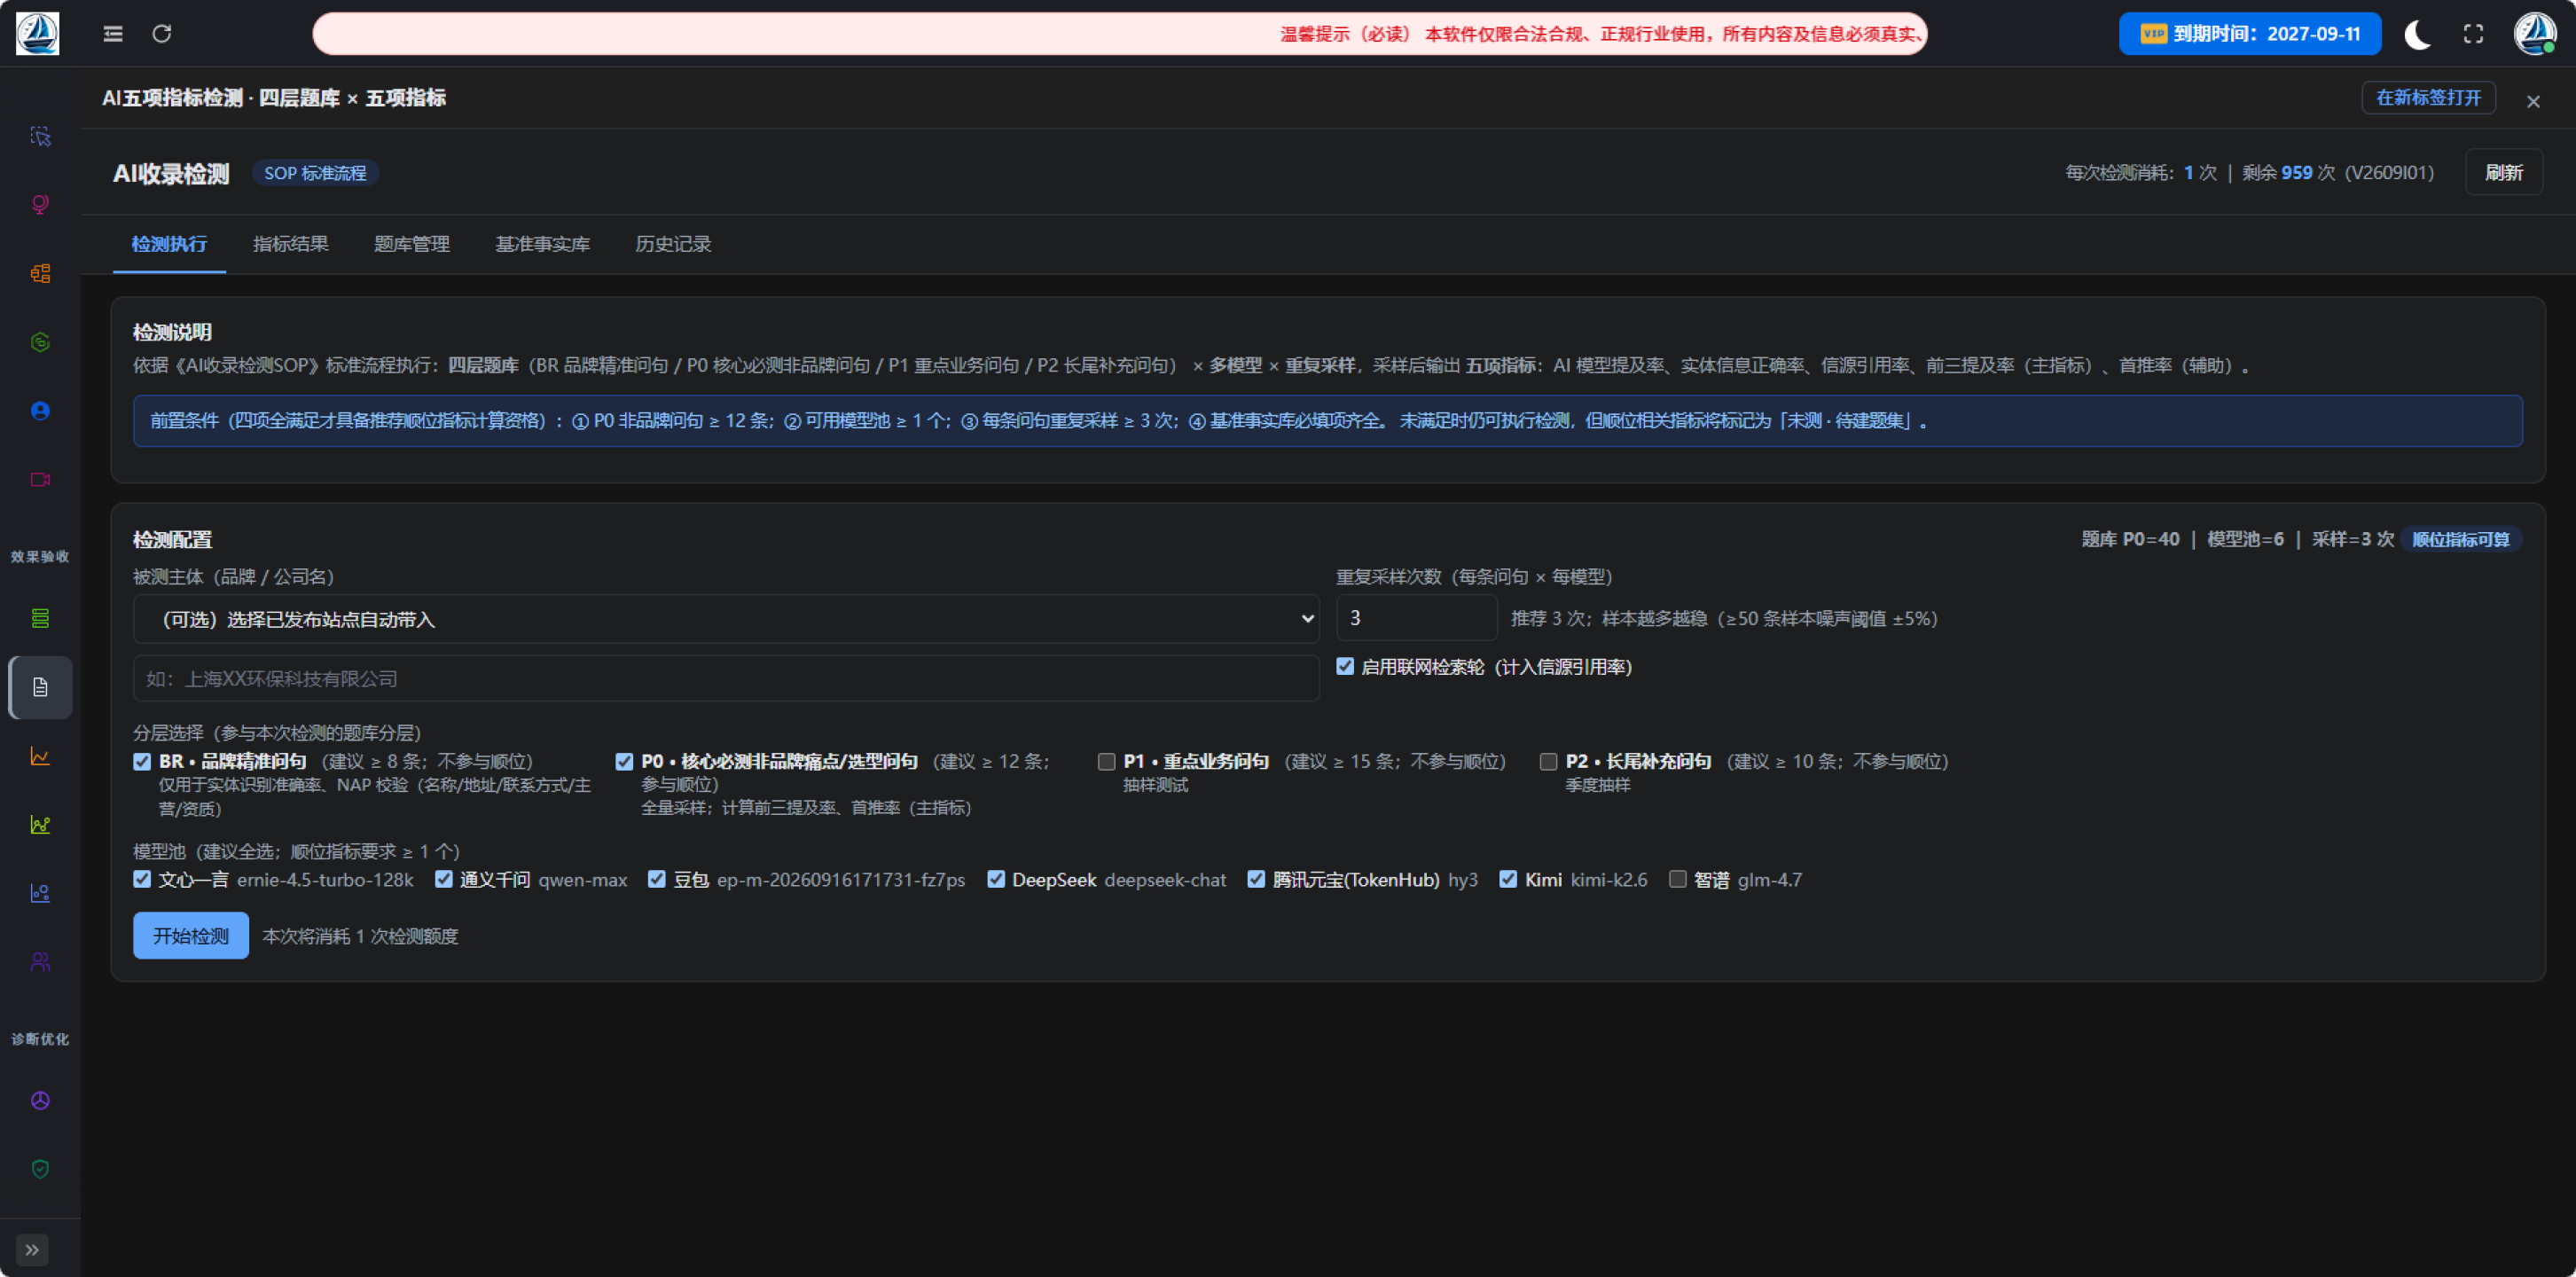2576x1277 pixels.
Task: Open the 选择已发布站点自动带入 dropdown
Action: point(726,619)
